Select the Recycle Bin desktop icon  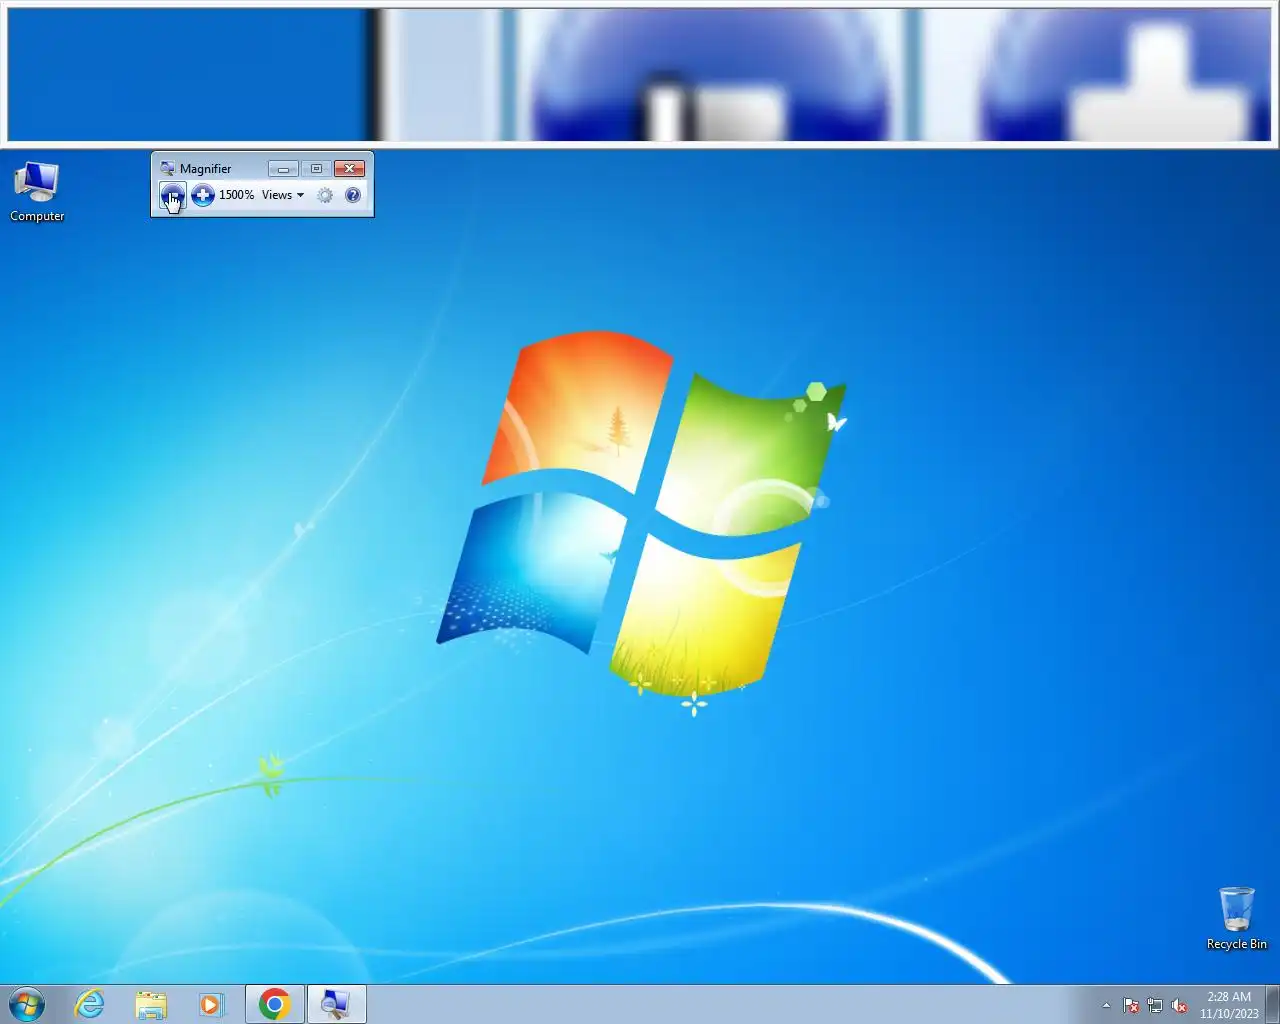(1237, 918)
